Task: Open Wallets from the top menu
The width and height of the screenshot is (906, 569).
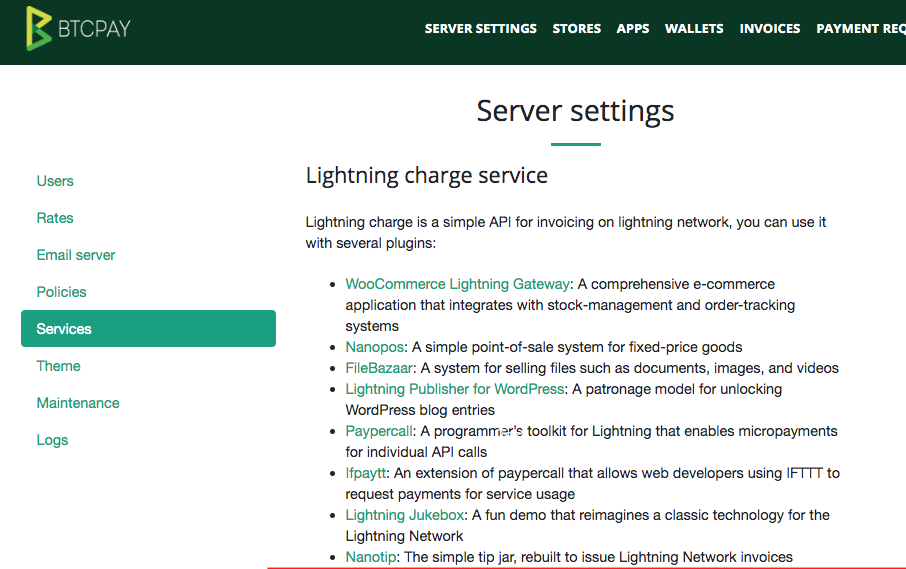Action: (694, 29)
